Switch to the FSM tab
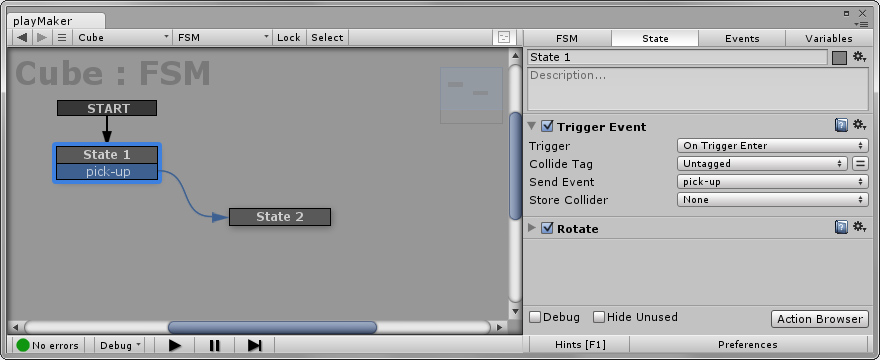This screenshot has height=360, width=880. [x=567, y=38]
